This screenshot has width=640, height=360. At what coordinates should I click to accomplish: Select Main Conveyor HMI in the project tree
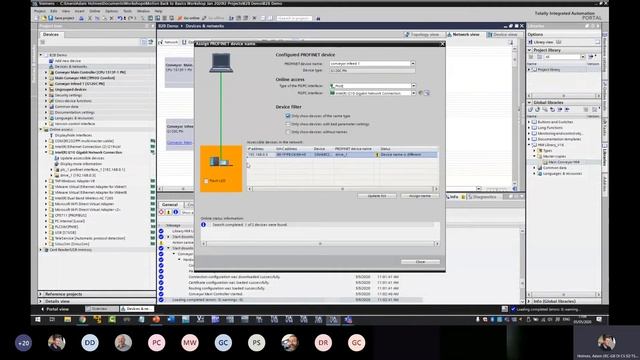[85, 78]
